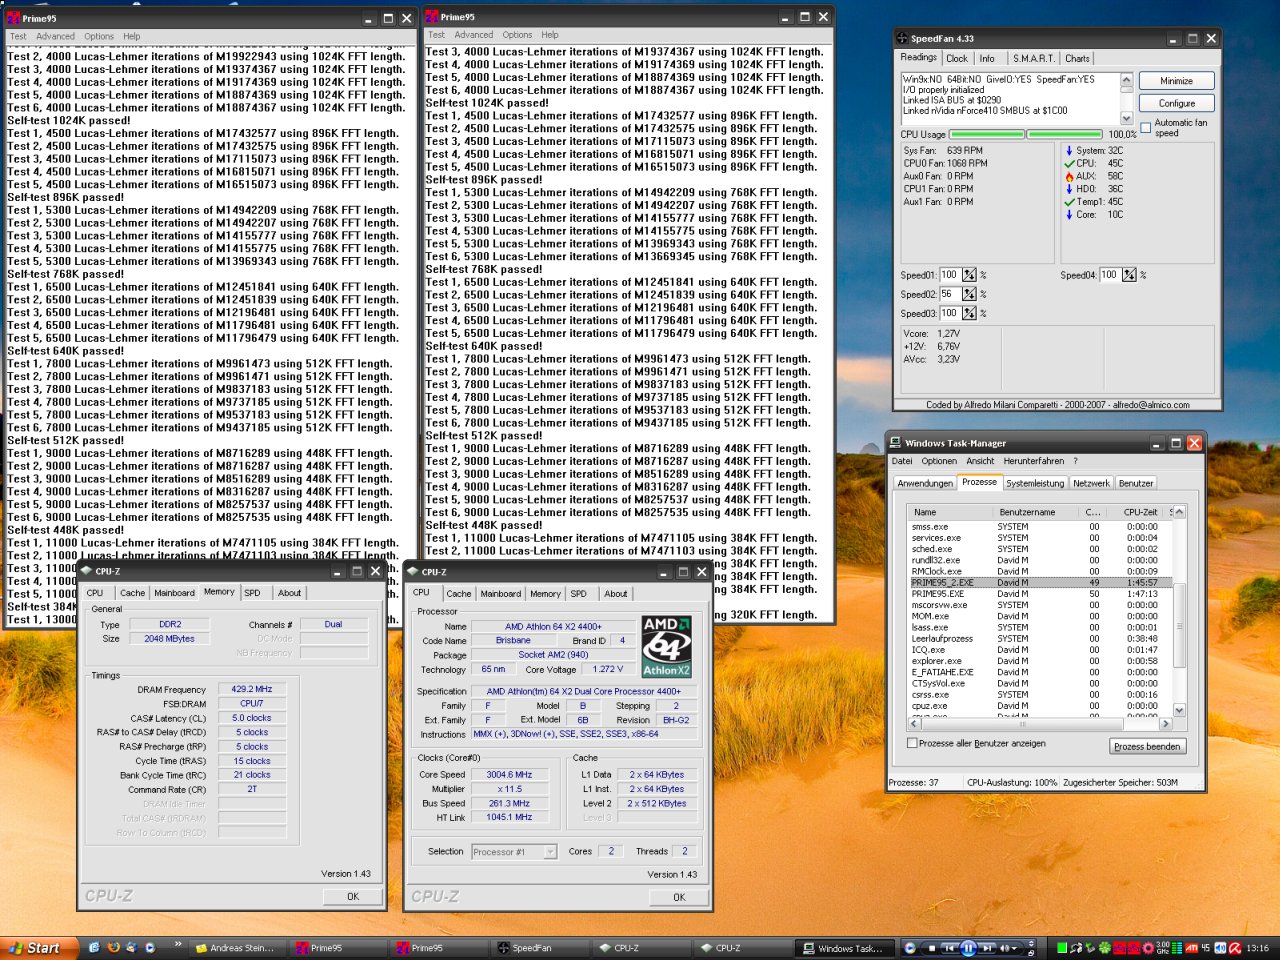Click the volume icon in the taskbar media player
1280x960 pixels.
click(x=1006, y=948)
